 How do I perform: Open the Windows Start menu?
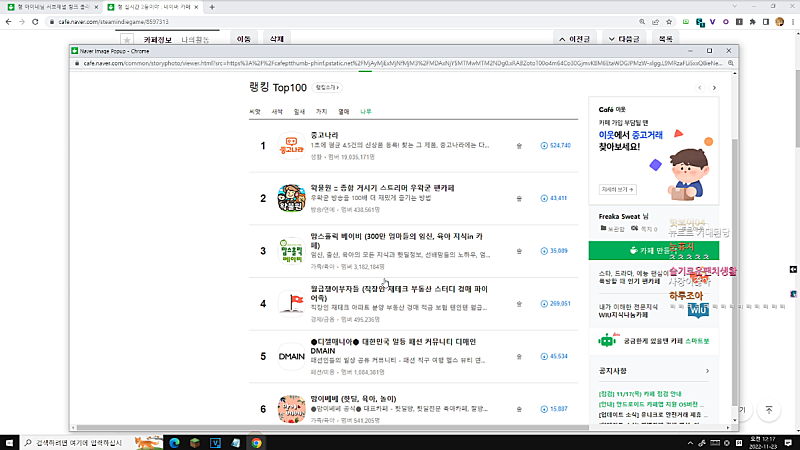[x=9, y=443]
